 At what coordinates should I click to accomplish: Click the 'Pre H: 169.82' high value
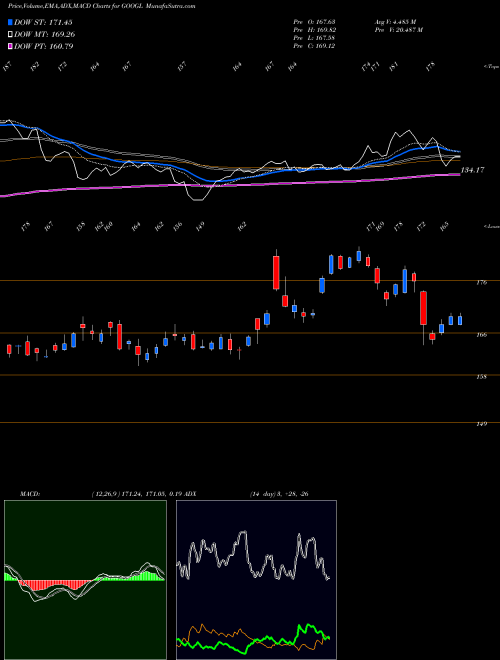click(314, 30)
